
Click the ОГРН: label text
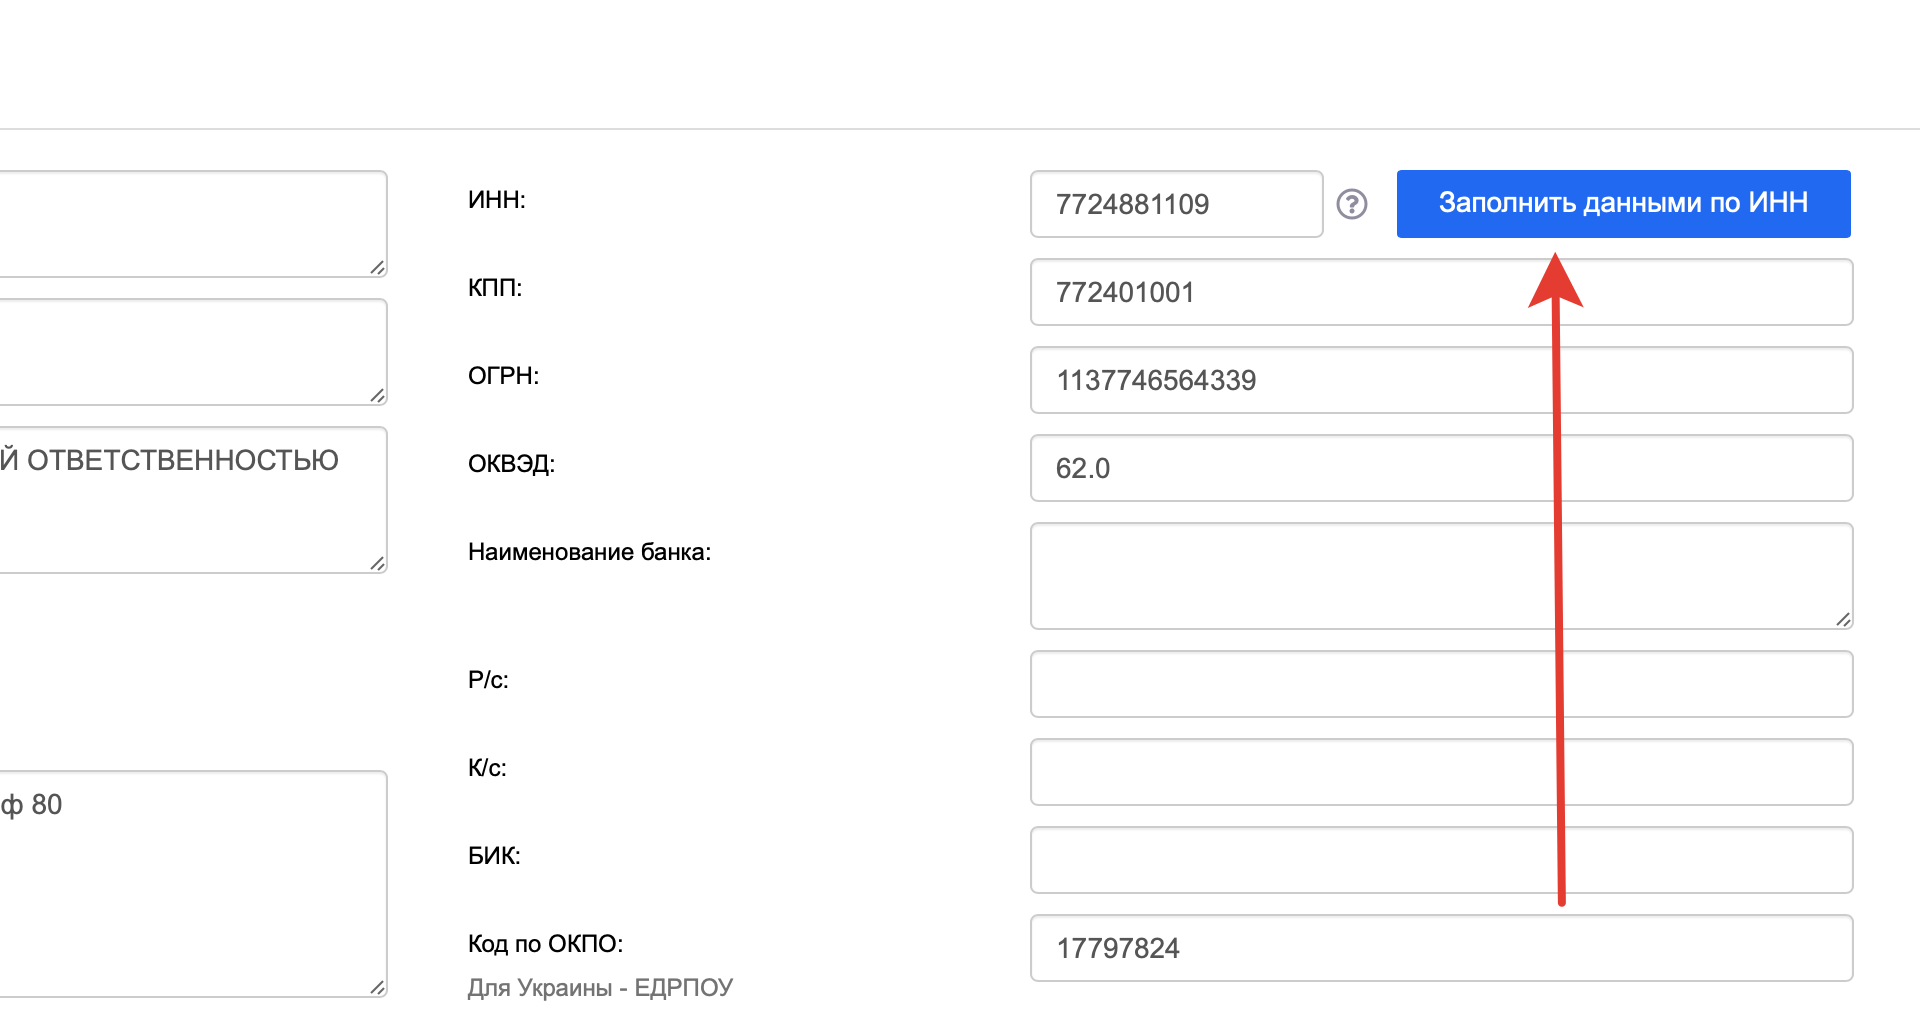pyautogui.click(x=504, y=376)
